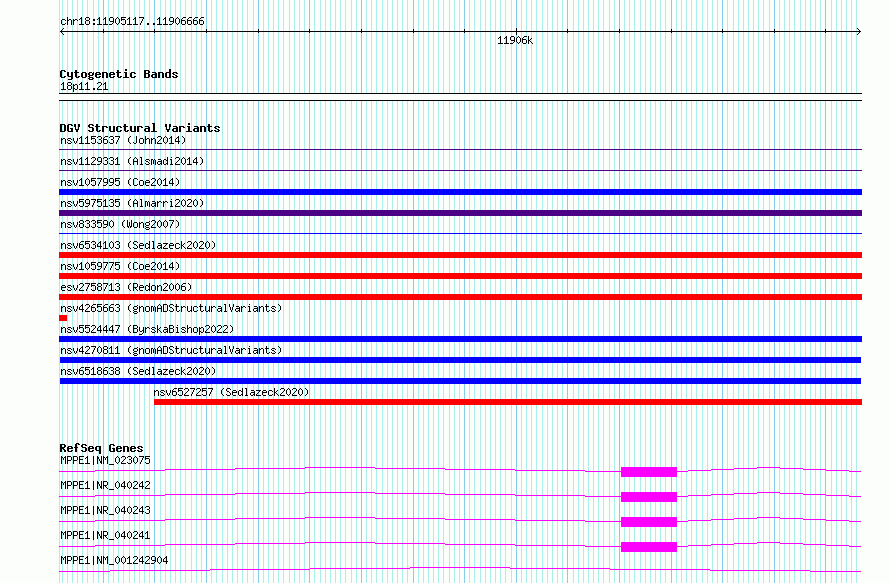890x583 pixels.
Task: Click the chr18:11905117..11906666 coordinate label
Action: click(x=132, y=22)
